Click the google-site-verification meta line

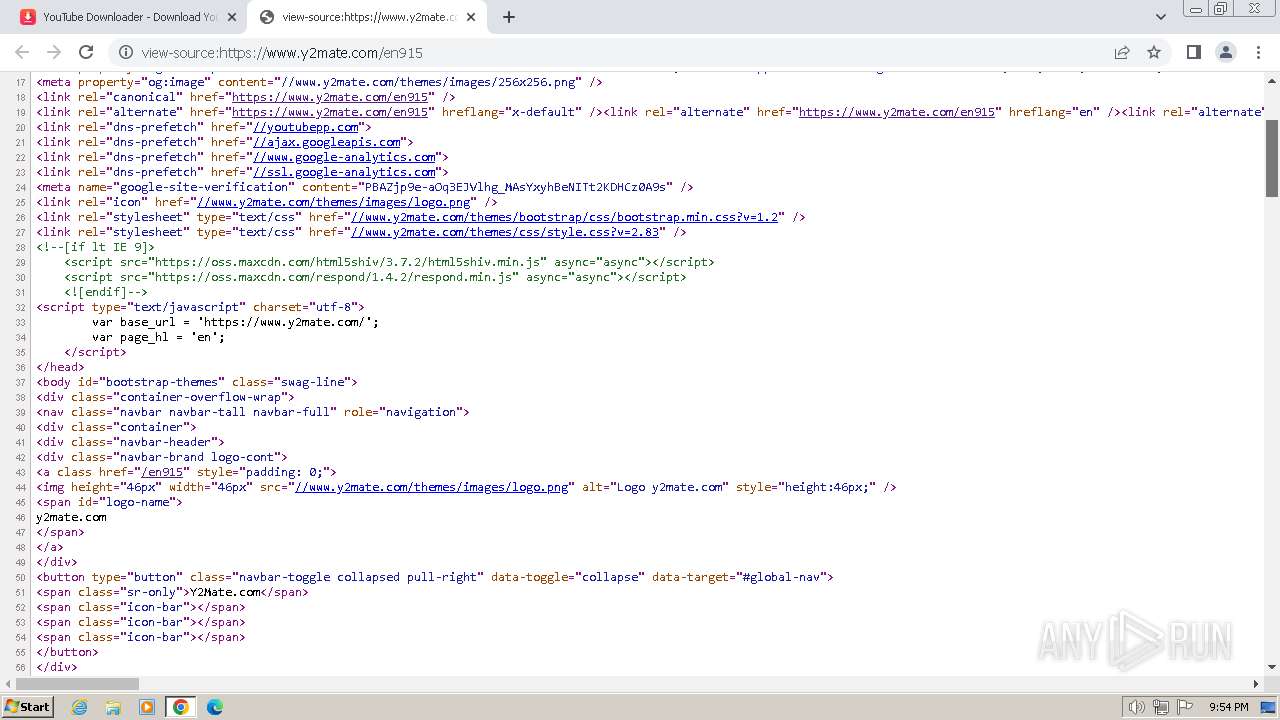click(x=365, y=187)
